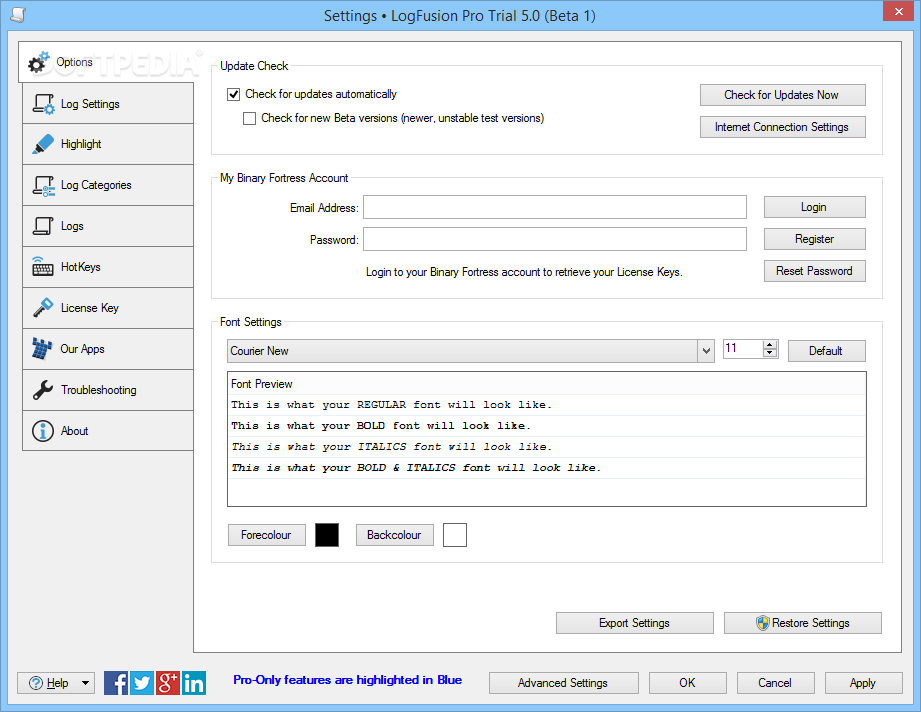
Task: Click the Cancel button
Action: [775, 683]
